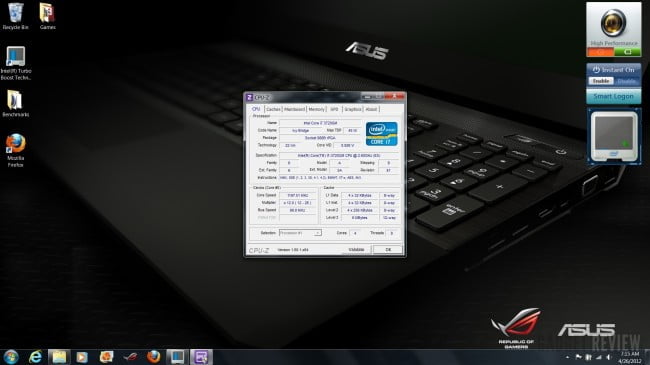Open the Recycle Bin desktop icon
The width and height of the screenshot is (650, 365).
16,16
